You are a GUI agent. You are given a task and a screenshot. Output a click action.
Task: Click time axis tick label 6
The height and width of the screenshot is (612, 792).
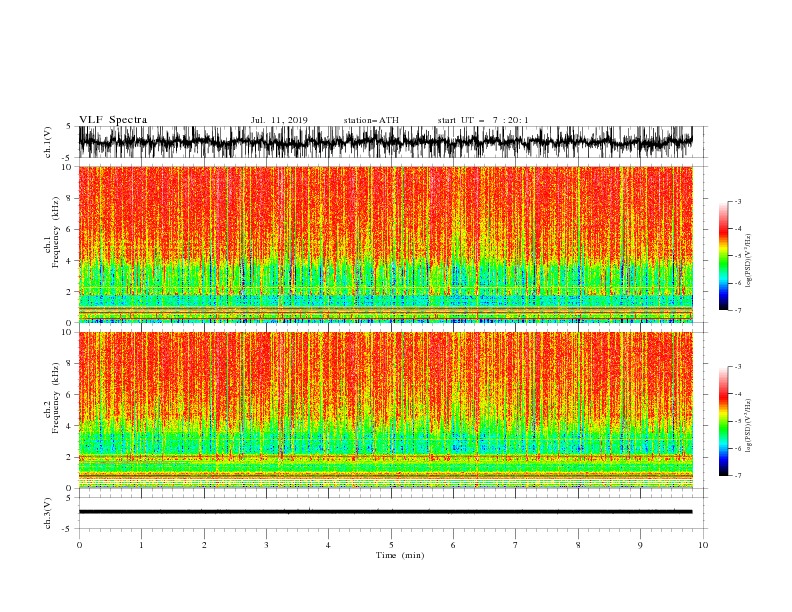453,545
